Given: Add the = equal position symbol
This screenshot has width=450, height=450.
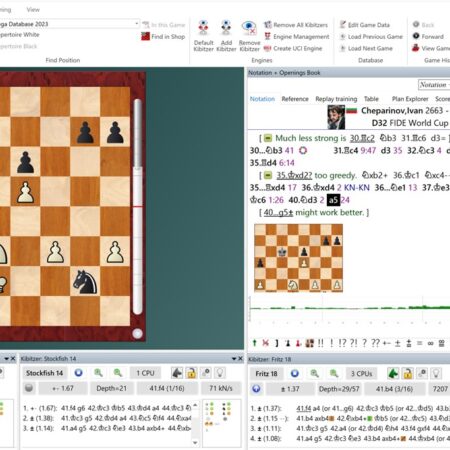Looking at the screenshot, I should click(420, 343).
